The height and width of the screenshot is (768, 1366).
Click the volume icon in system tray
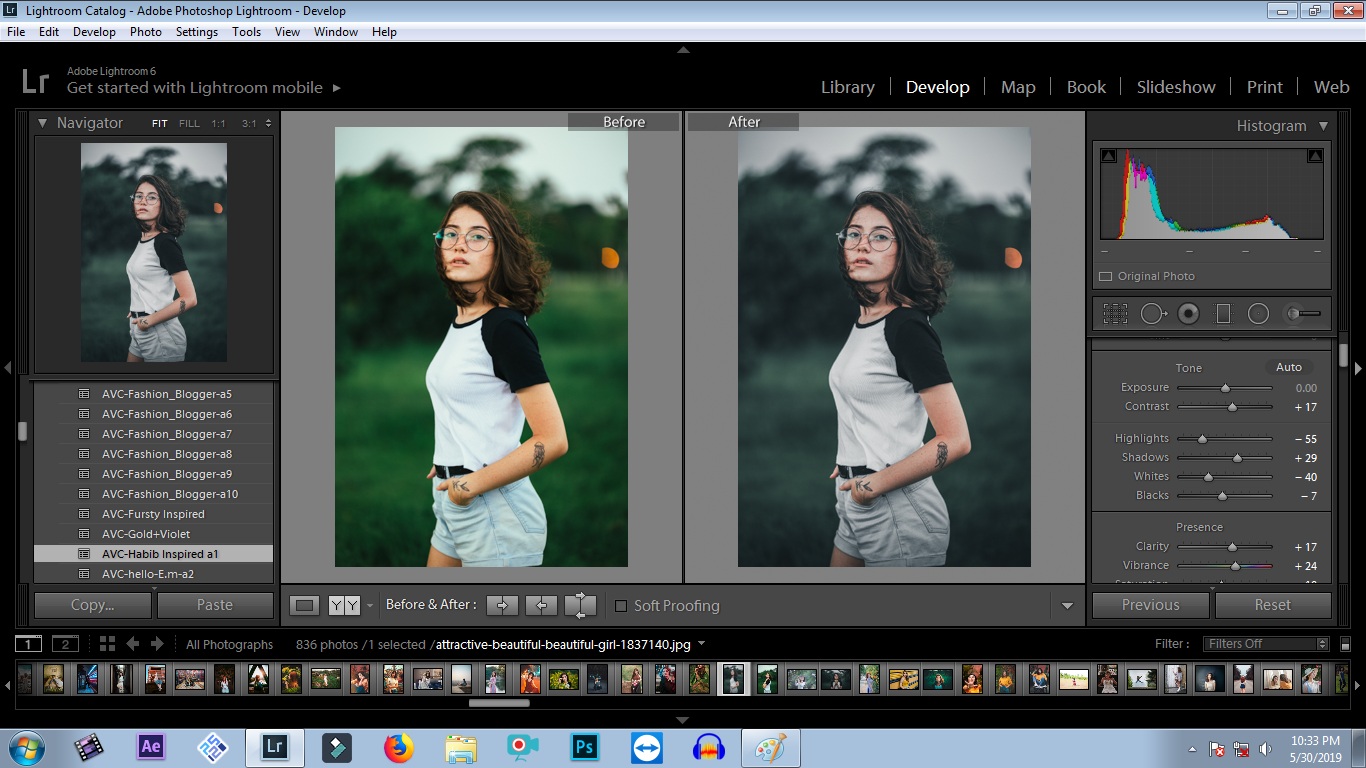click(1265, 748)
